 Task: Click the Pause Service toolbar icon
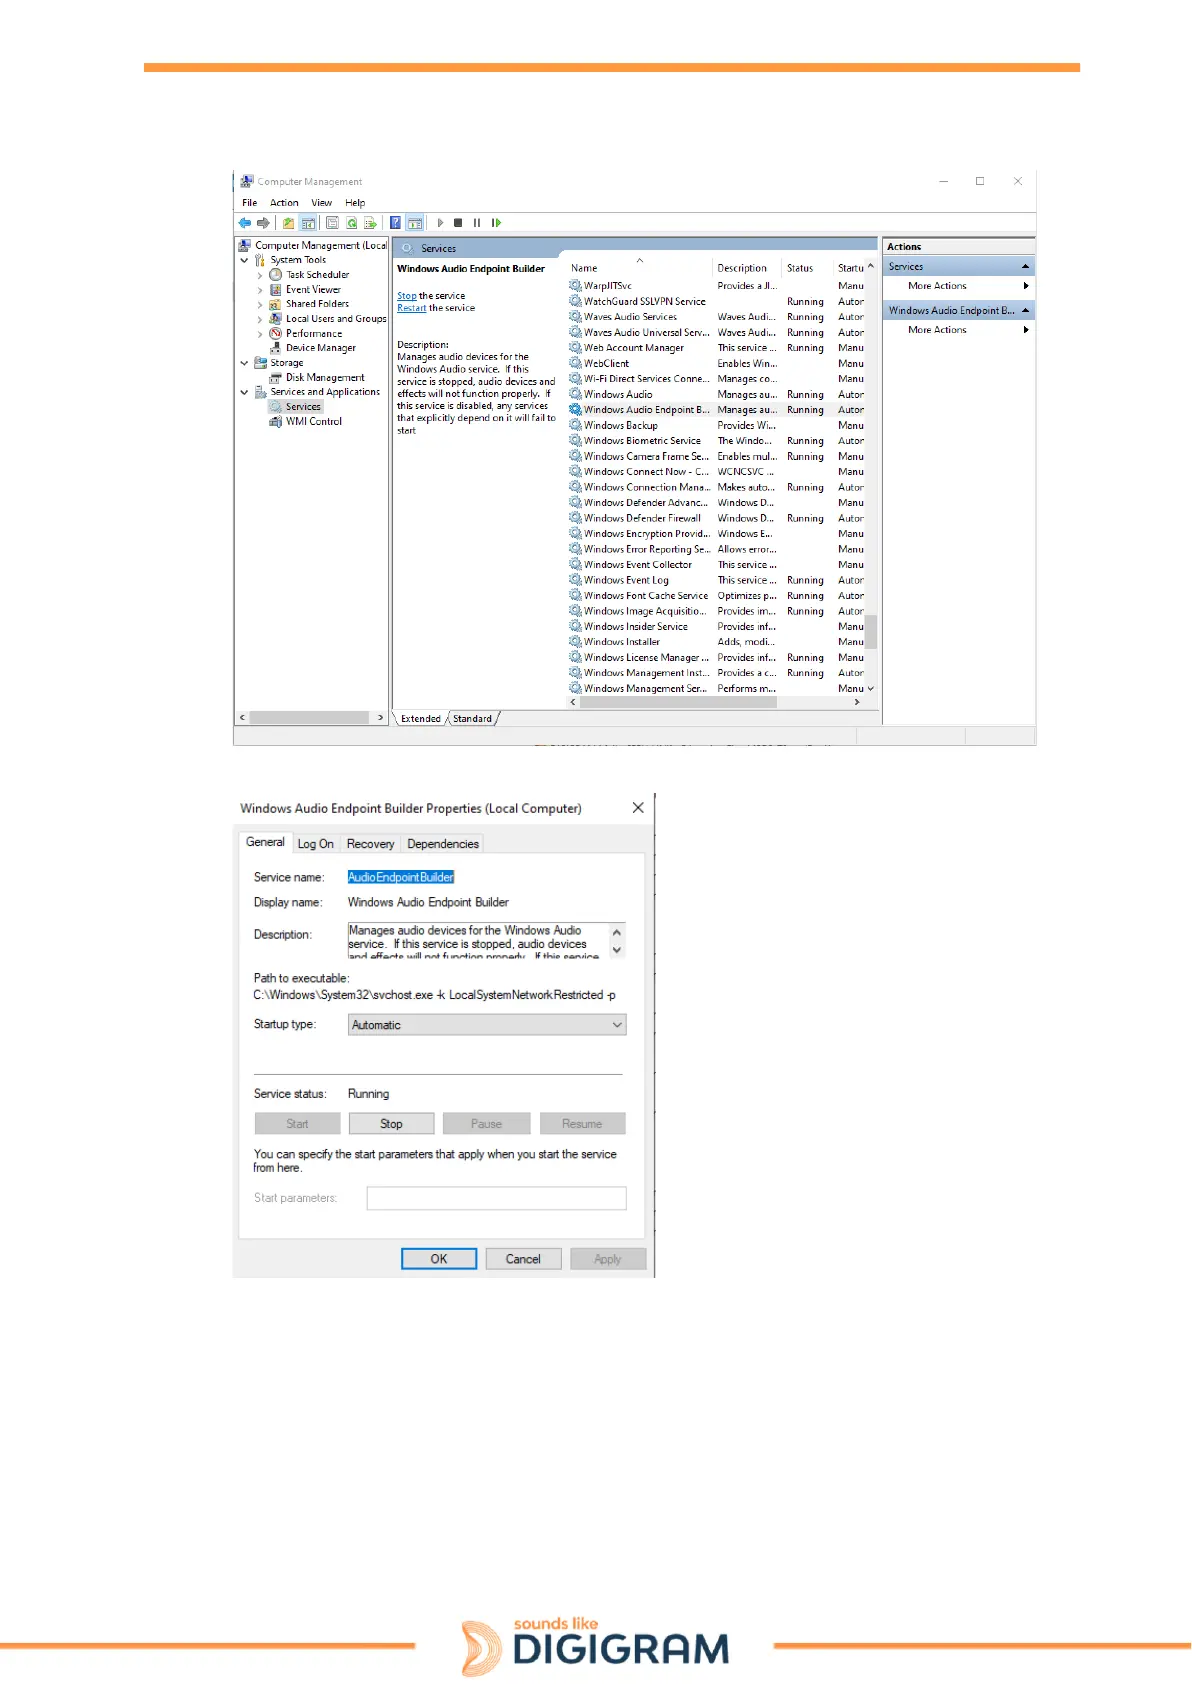[x=477, y=223]
